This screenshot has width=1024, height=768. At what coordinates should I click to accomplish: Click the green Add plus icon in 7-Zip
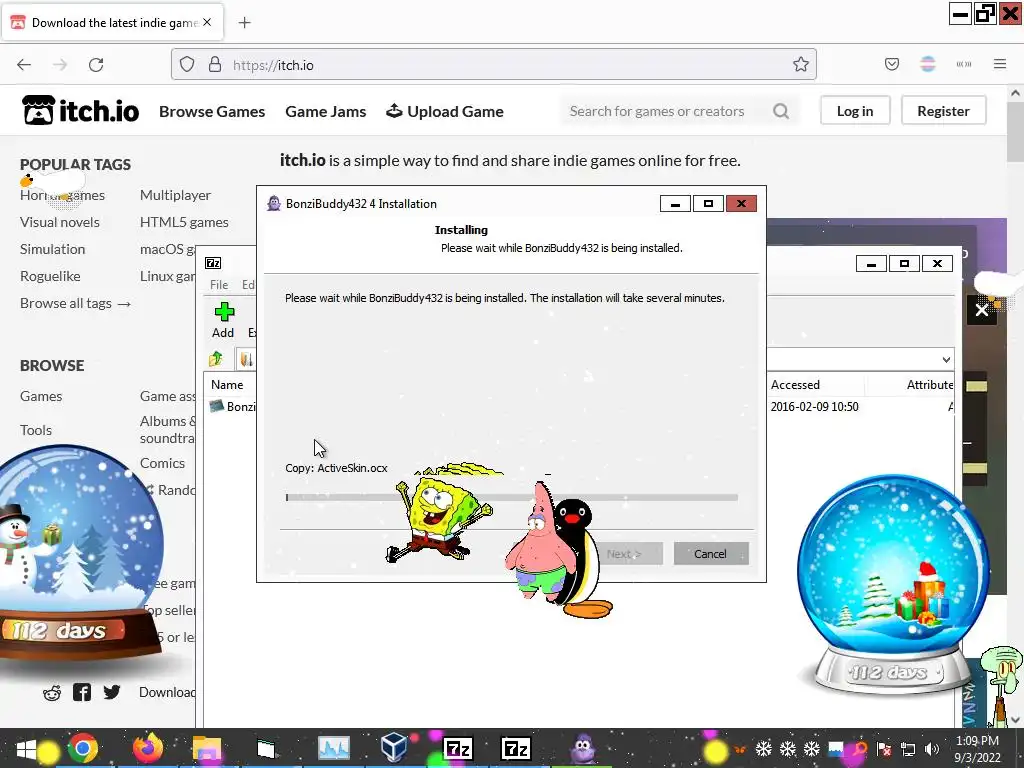224,312
